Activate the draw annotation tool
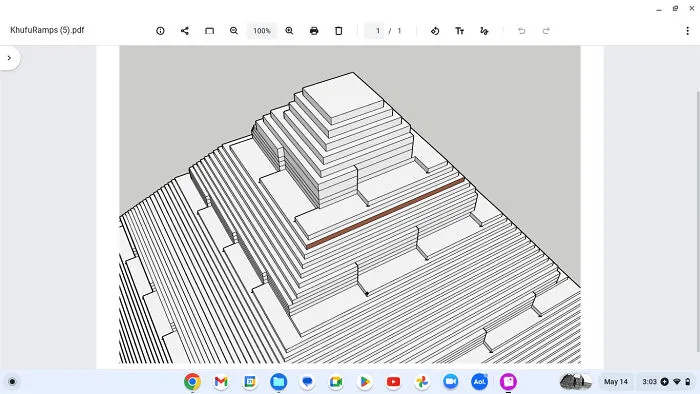This screenshot has width=700, height=394. click(484, 31)
